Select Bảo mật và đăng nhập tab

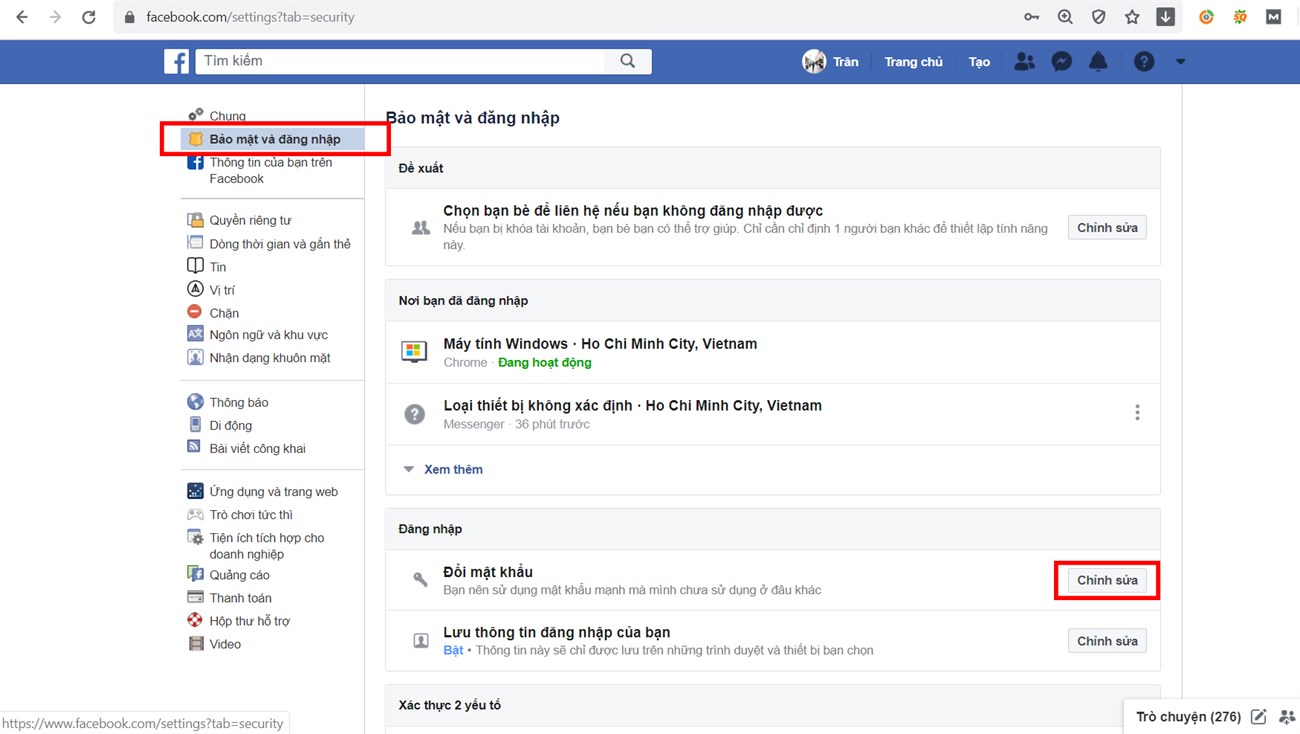point(273,139)
